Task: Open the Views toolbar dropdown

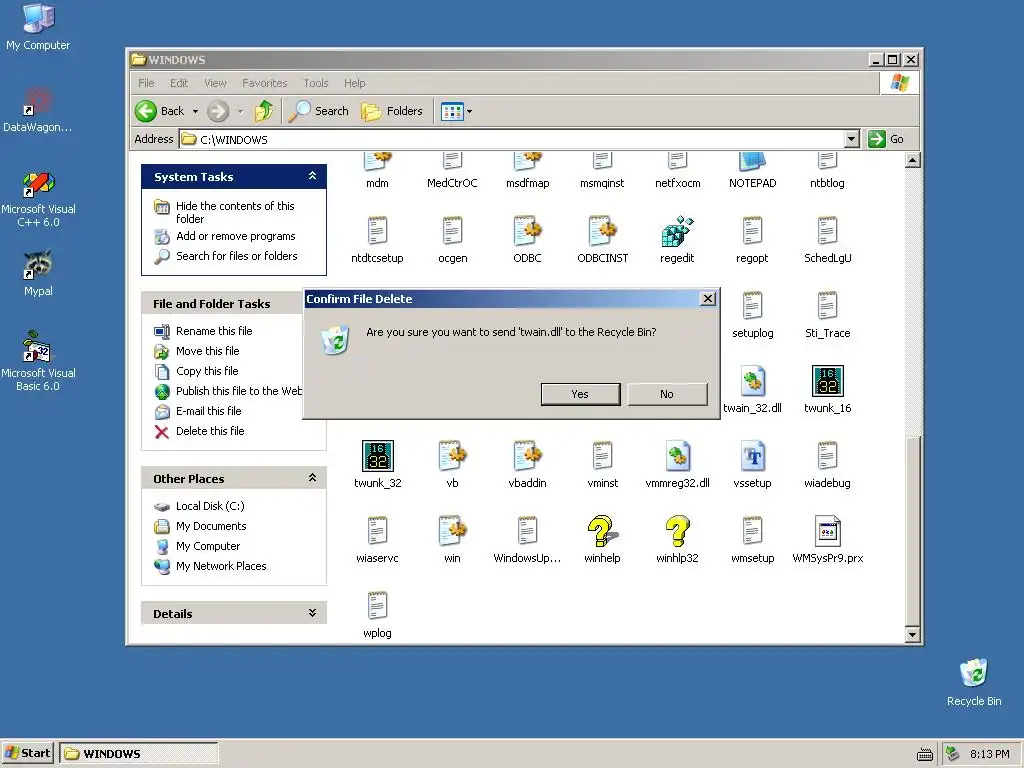Action: tap(470, 112)
